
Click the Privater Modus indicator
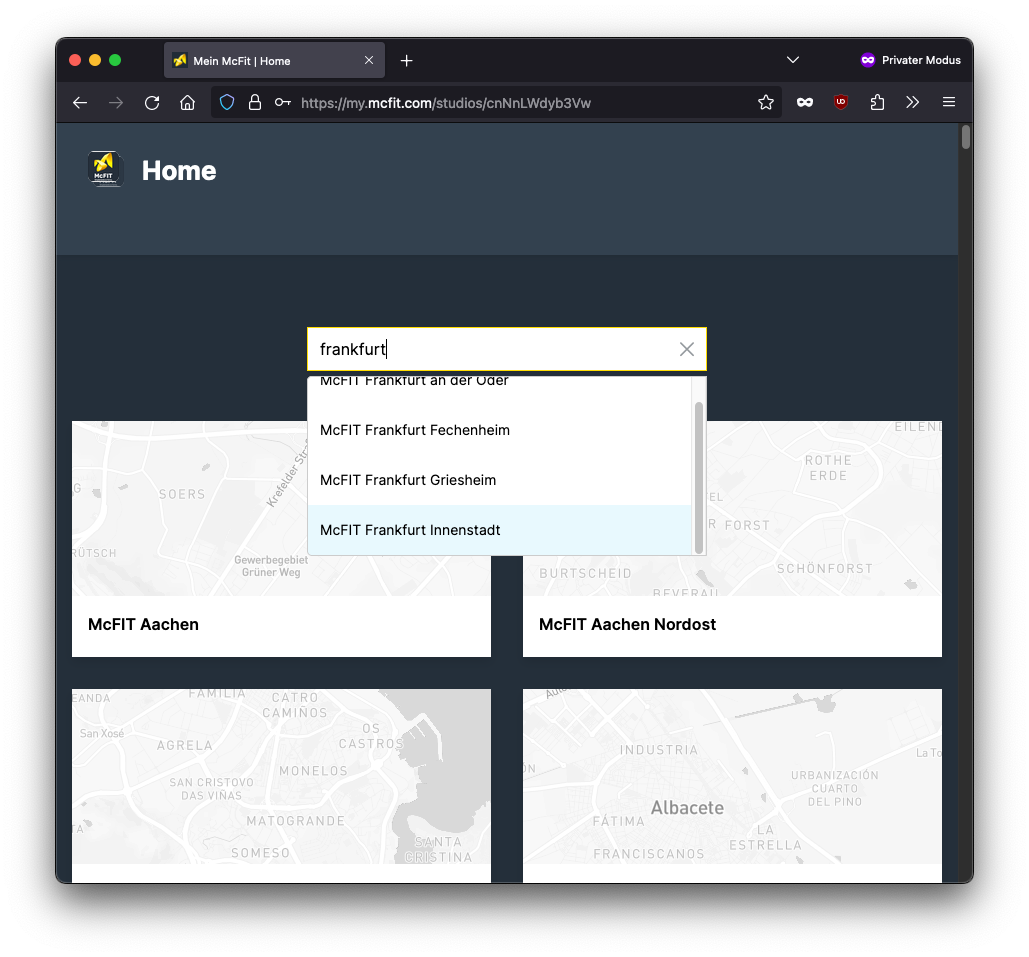click(x=910, y=60)
